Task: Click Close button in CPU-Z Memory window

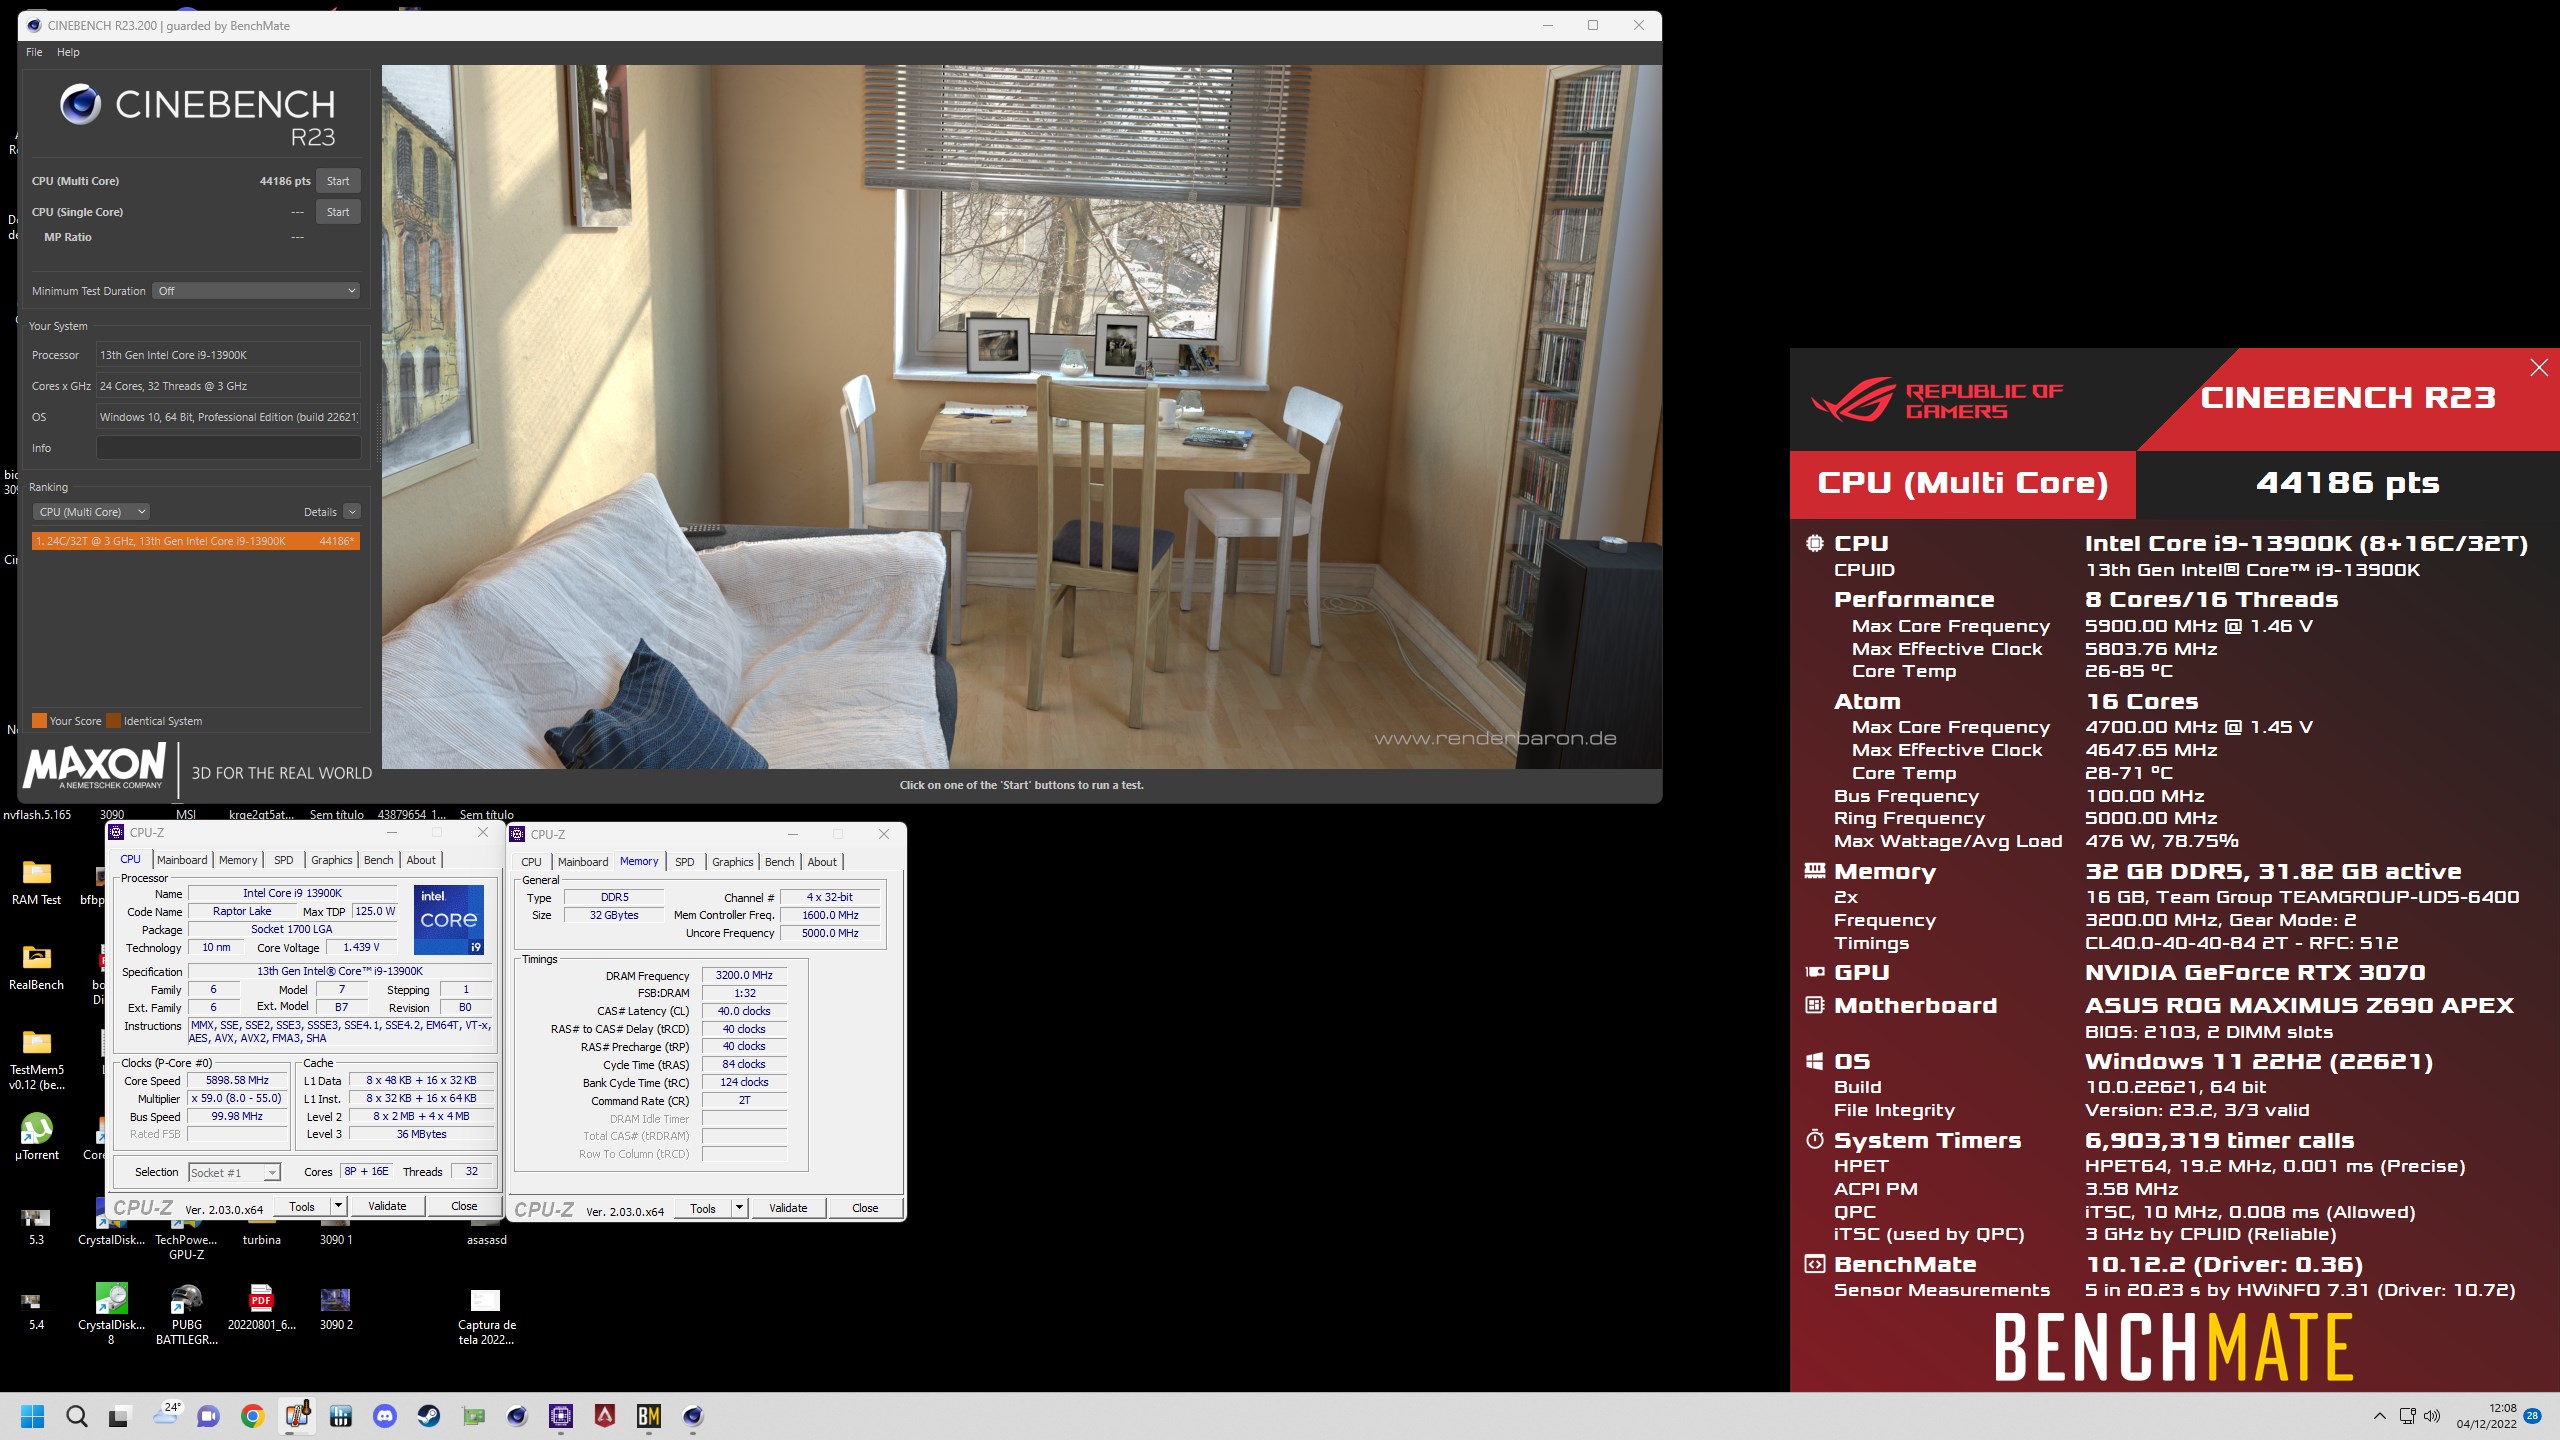Action: click(x=865, y=1209)
